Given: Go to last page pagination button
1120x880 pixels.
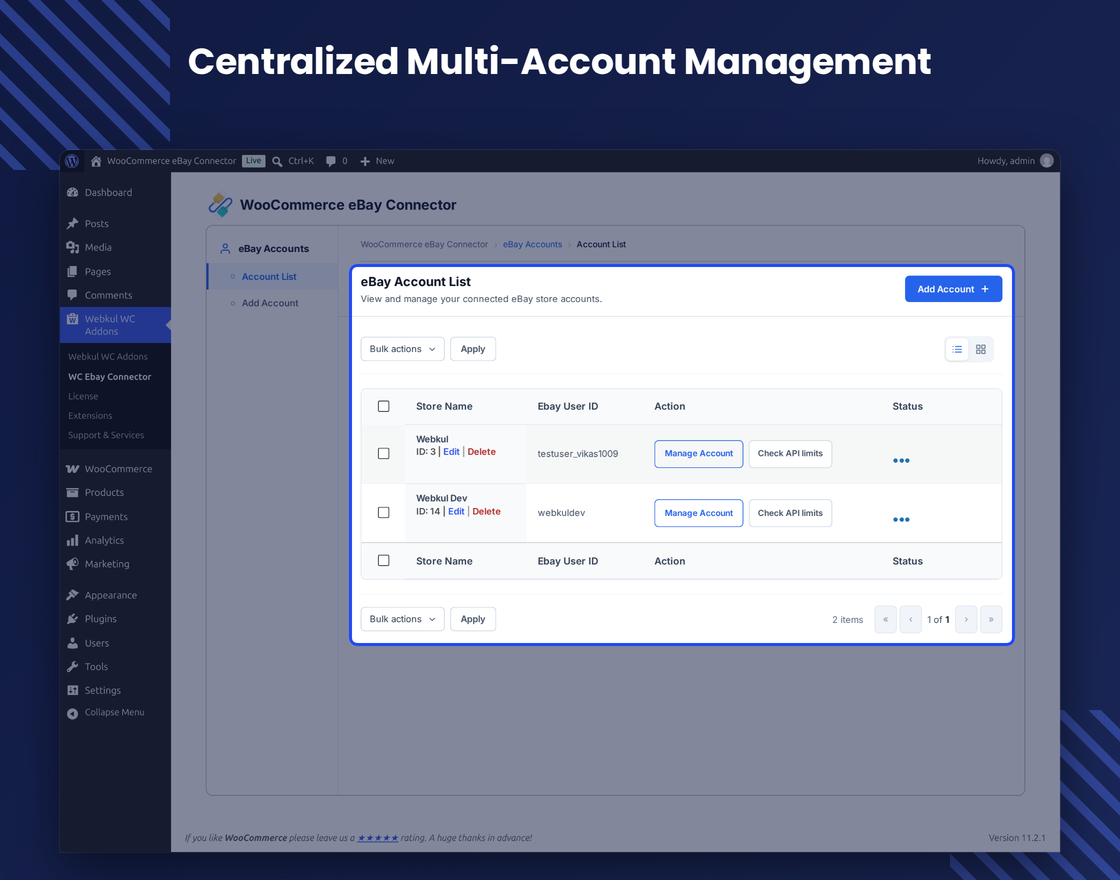Looking at the screenshot, I should [x=991, y=619].
